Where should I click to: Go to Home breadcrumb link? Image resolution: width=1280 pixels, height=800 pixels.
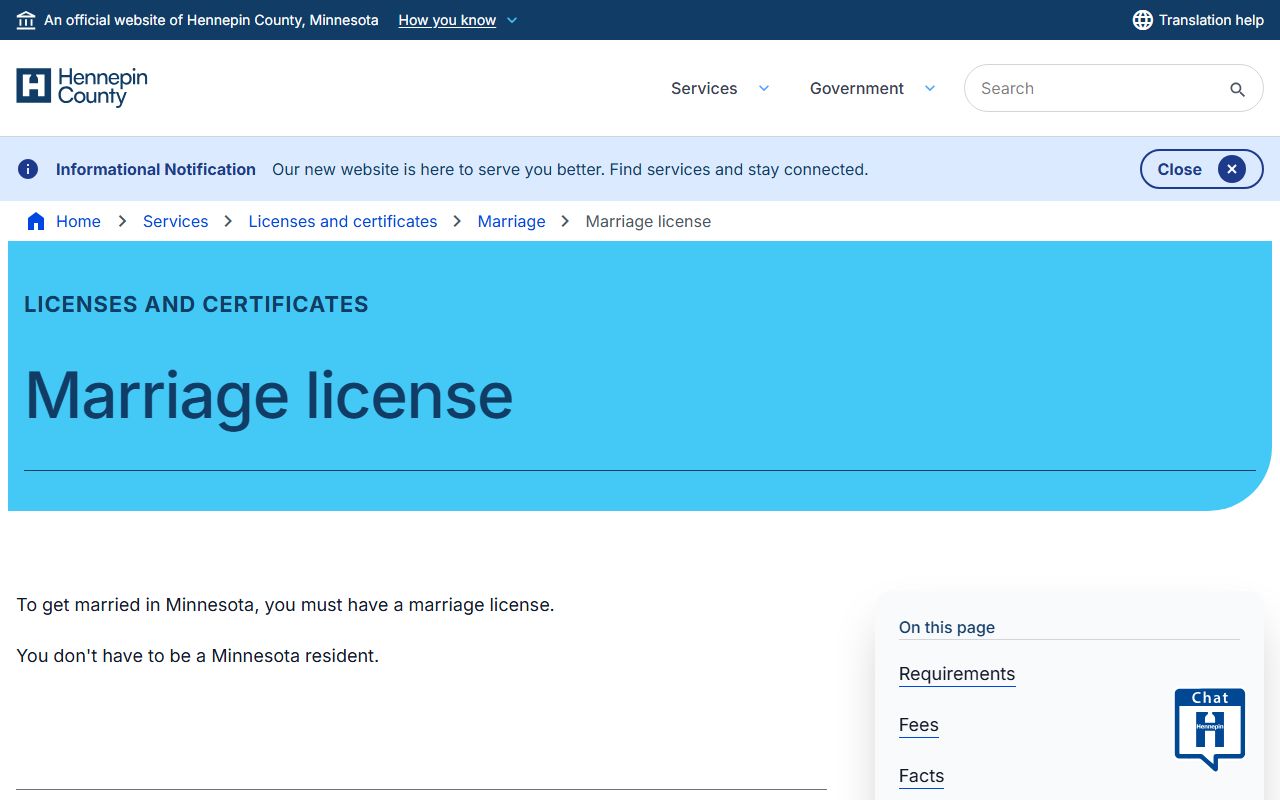click(78, 221)
